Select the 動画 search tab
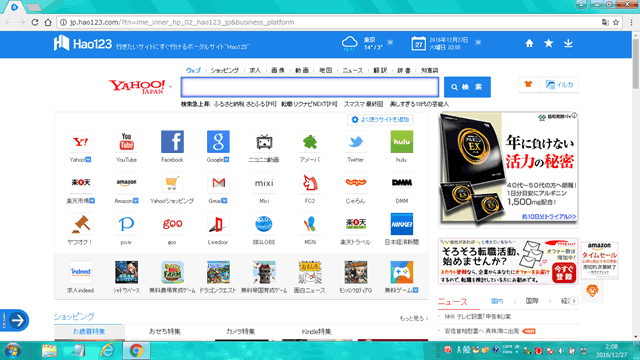The image size is (640, 360). 302,70
